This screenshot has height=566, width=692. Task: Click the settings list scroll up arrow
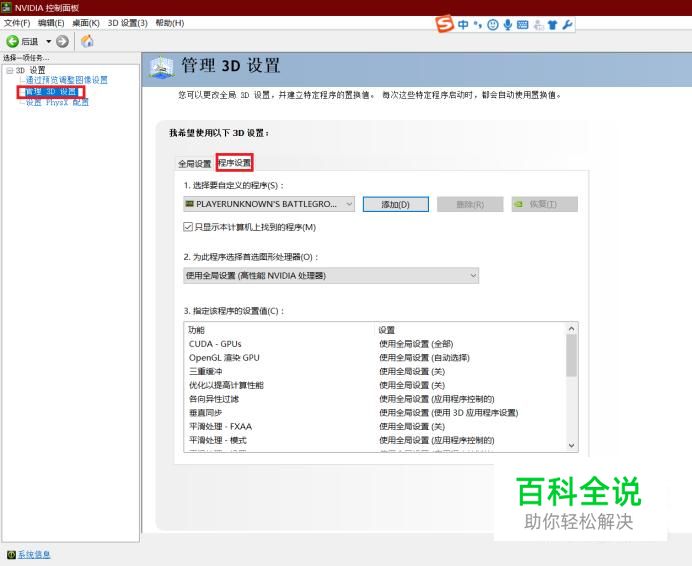tap(572, 328)
